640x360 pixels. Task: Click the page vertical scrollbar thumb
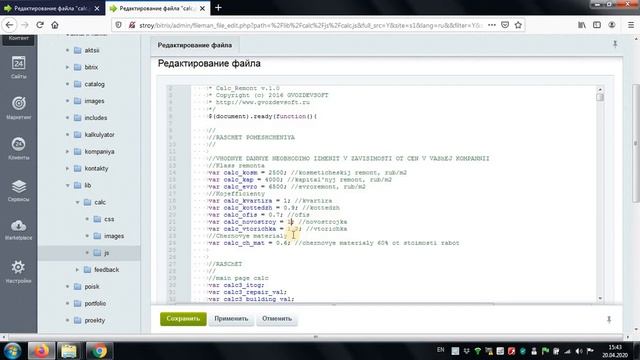(636, 143)
